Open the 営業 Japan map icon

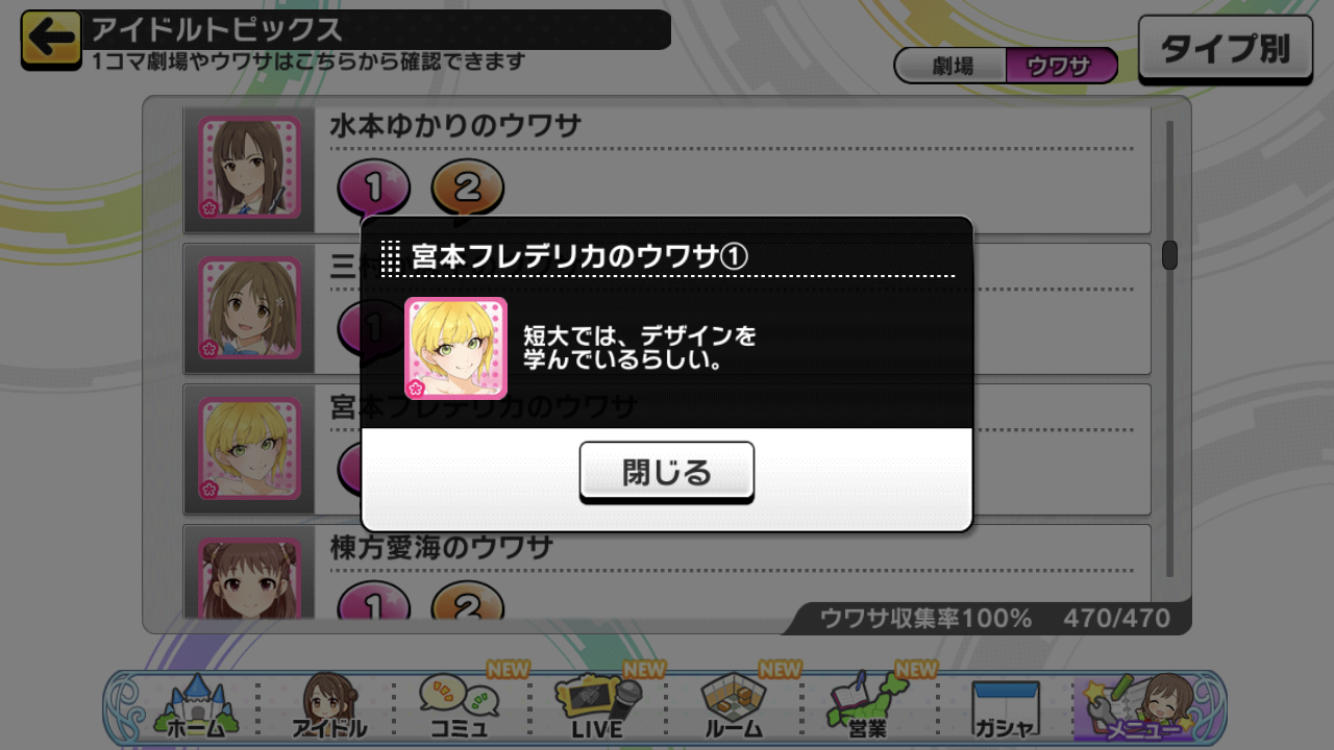[x=867, y=706]
